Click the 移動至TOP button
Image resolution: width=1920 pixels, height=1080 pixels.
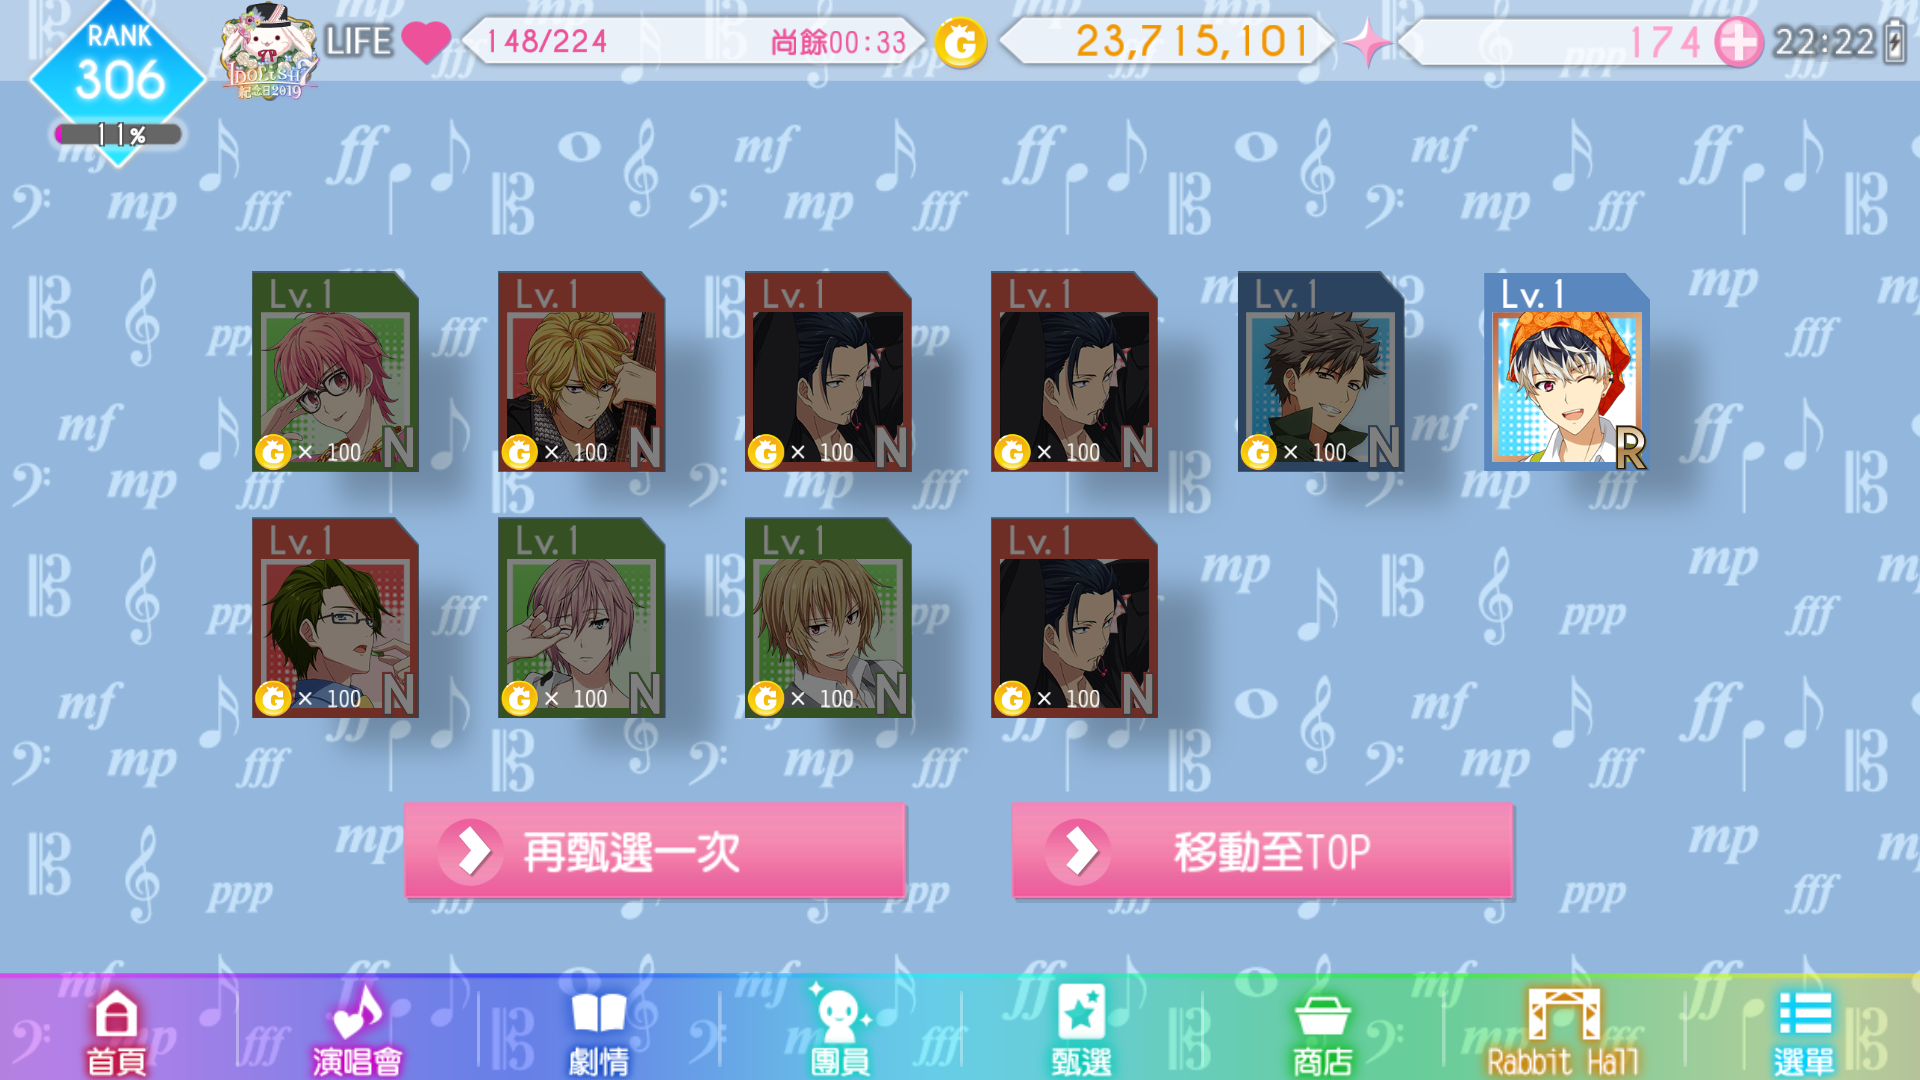coord(1262,851)
